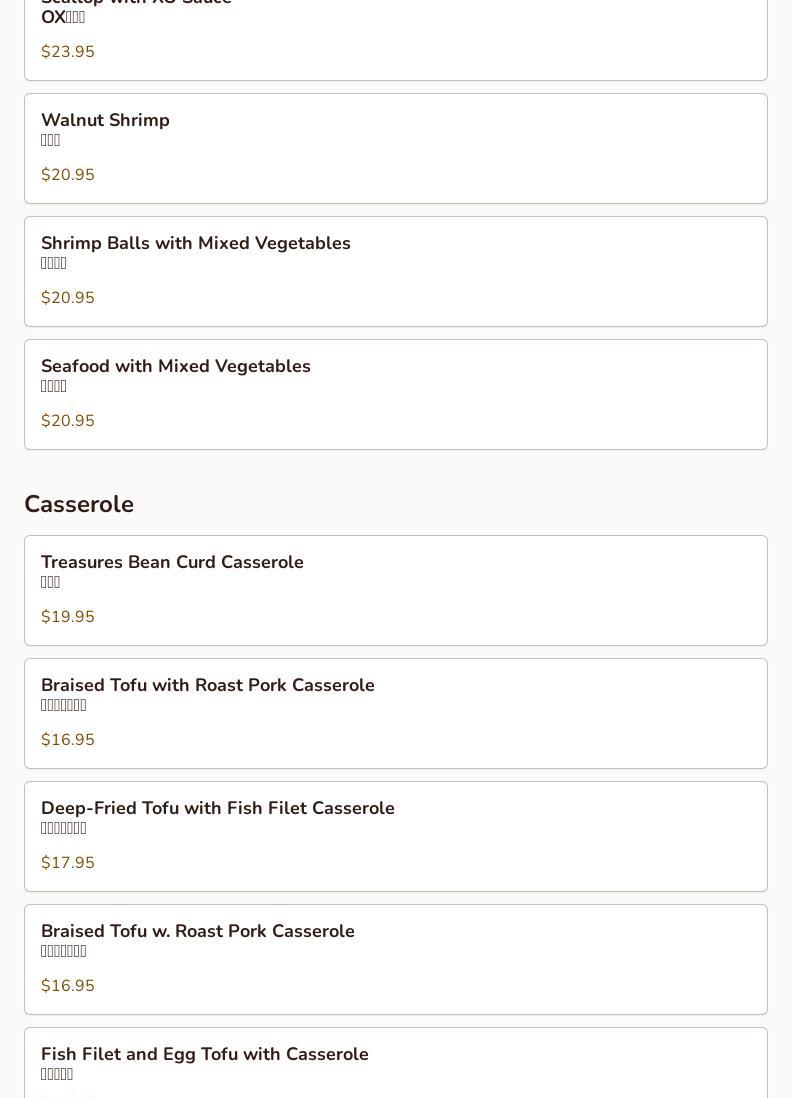Click the $20.95 price under Walnut Shrimp
The height and width of the screenshot is (1098, 792).
(68, 175)
